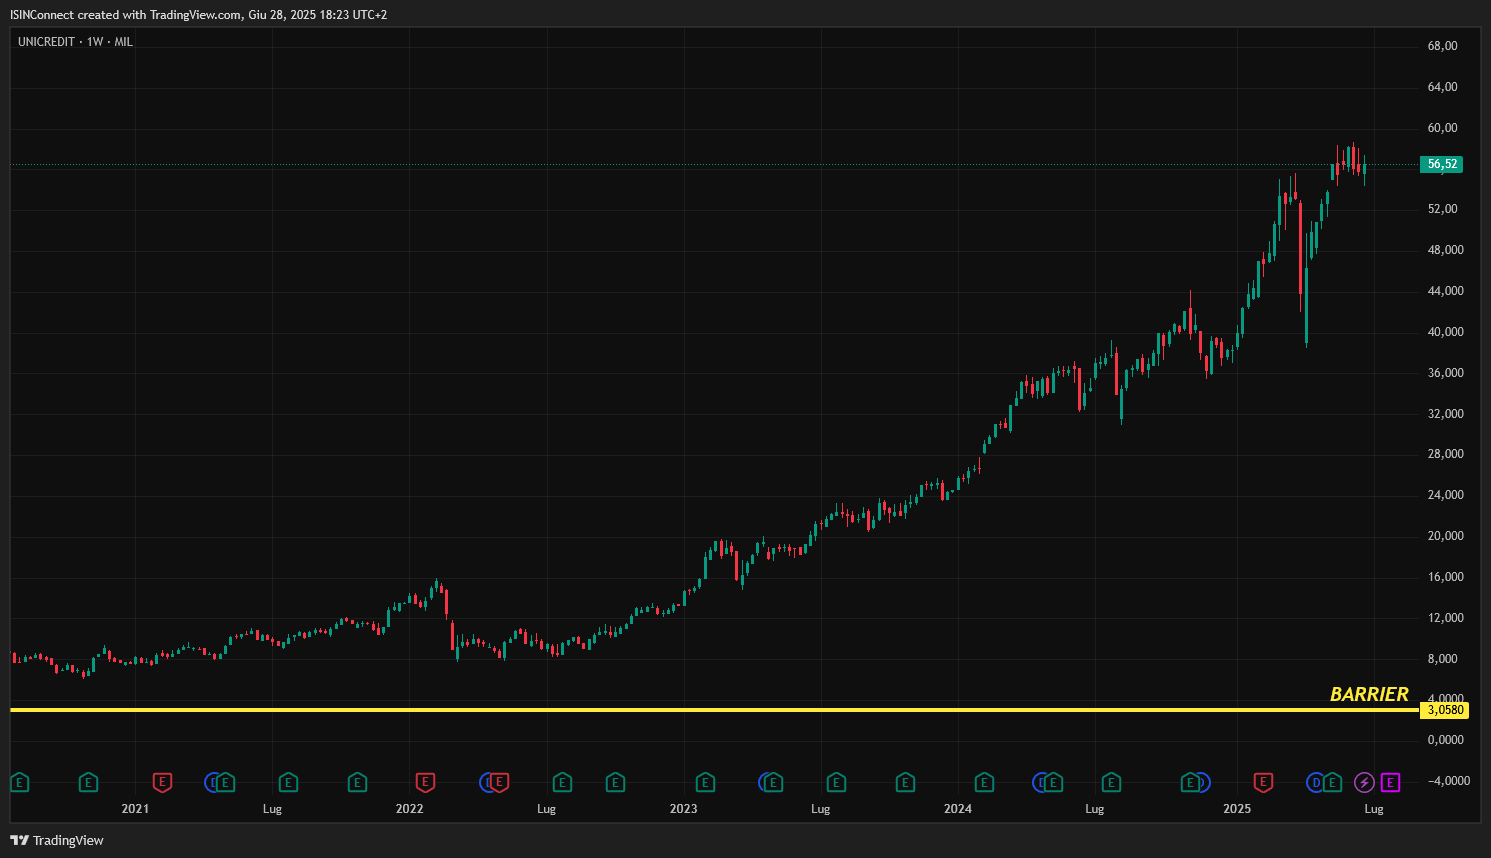Click the green 56,52 current price label
The height and width of the screenshot is (858, 1491).
pyautogui.click(x=1441, y=164)
